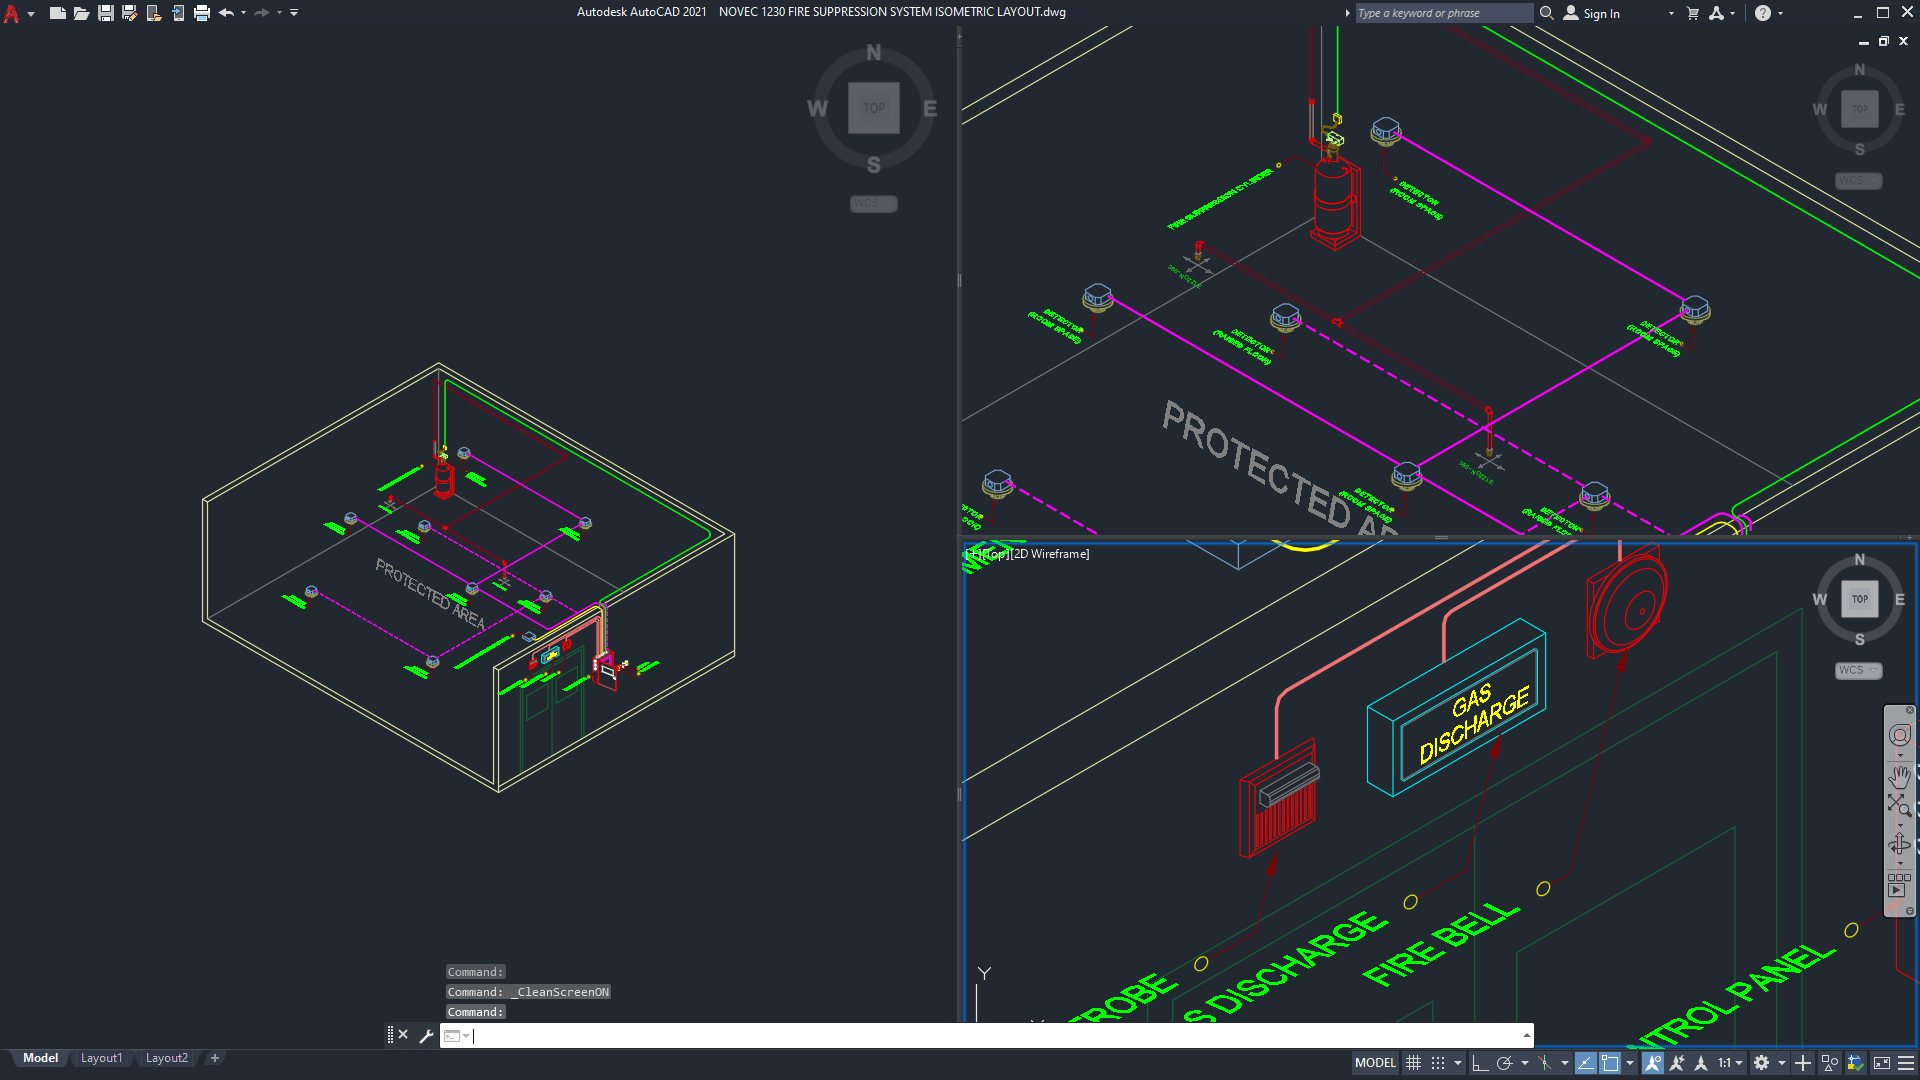The height and width of the screenshot is (1080, 1920).
Task: Expand the Undo history dropdown
Action: tap(242, 13)
